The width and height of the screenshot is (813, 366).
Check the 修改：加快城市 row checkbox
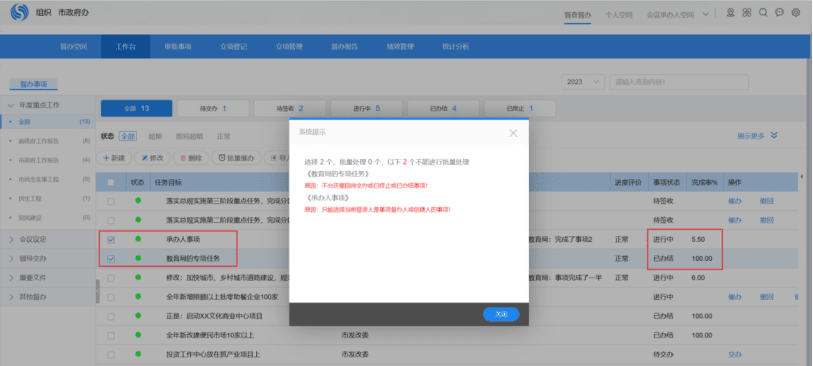click(x=111, y=278)
